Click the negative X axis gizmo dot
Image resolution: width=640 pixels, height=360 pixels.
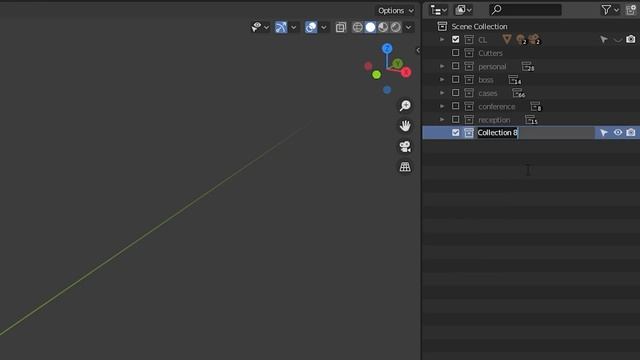click(x=368, y=66)
